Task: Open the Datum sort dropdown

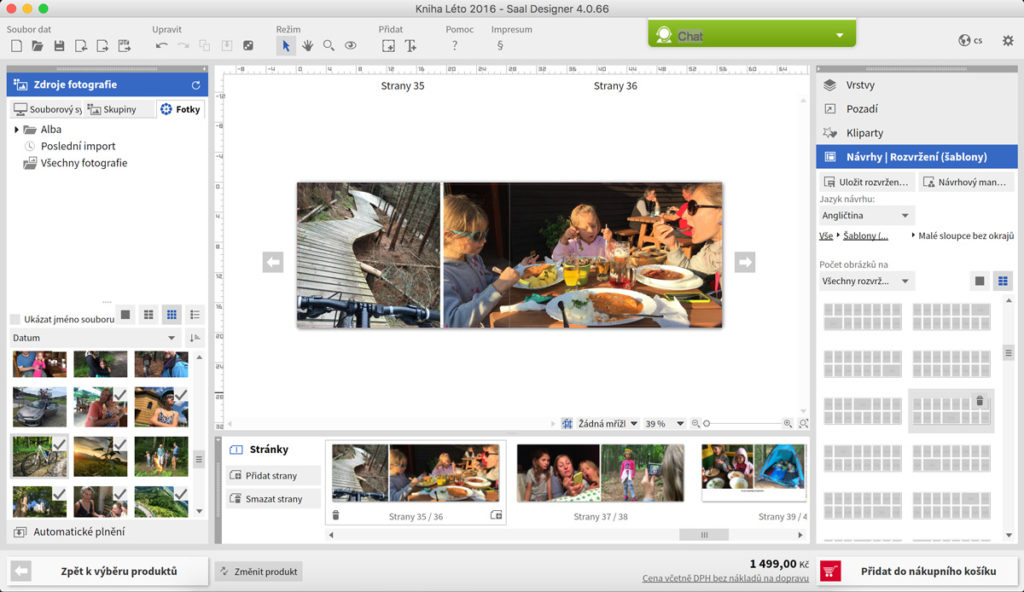Action: point(94,338)
